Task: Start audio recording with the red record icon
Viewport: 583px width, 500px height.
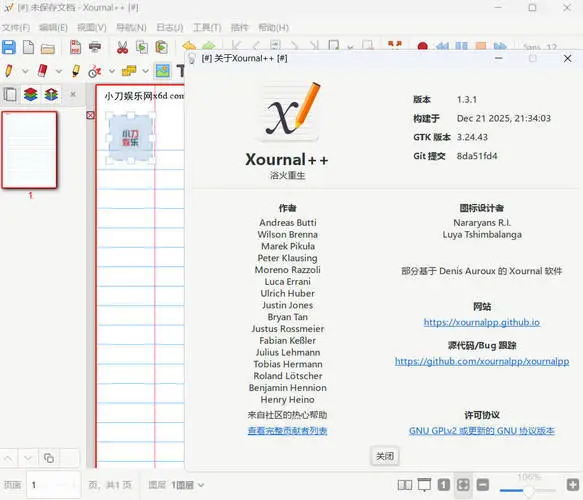Action: [x=422, y=46]
